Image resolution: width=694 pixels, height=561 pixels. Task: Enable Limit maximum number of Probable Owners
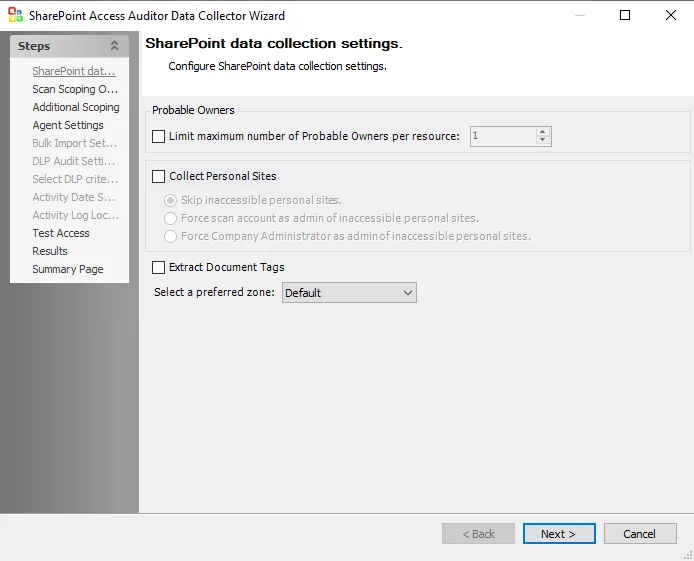(158, 136)
